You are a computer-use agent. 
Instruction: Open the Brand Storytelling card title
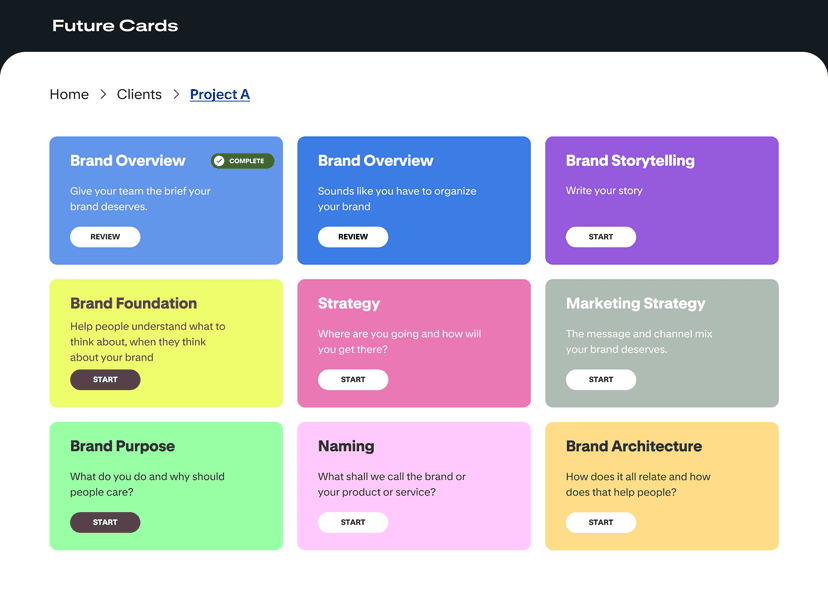point(630,161)
